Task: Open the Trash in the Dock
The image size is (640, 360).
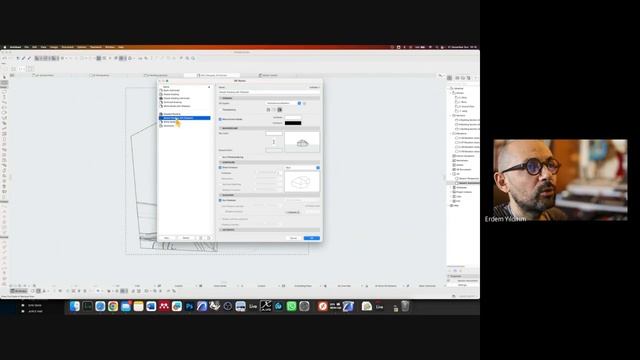Action: (x=405, y=306)
